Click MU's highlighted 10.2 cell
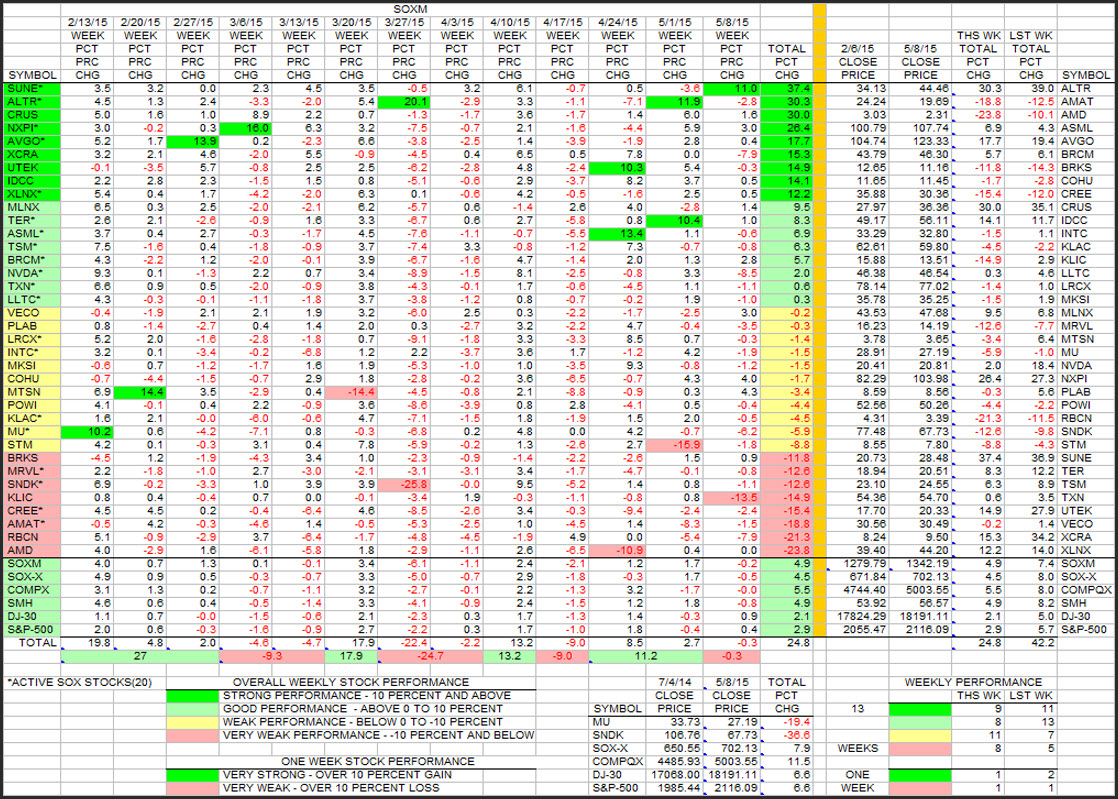 [x=87, y=431]
